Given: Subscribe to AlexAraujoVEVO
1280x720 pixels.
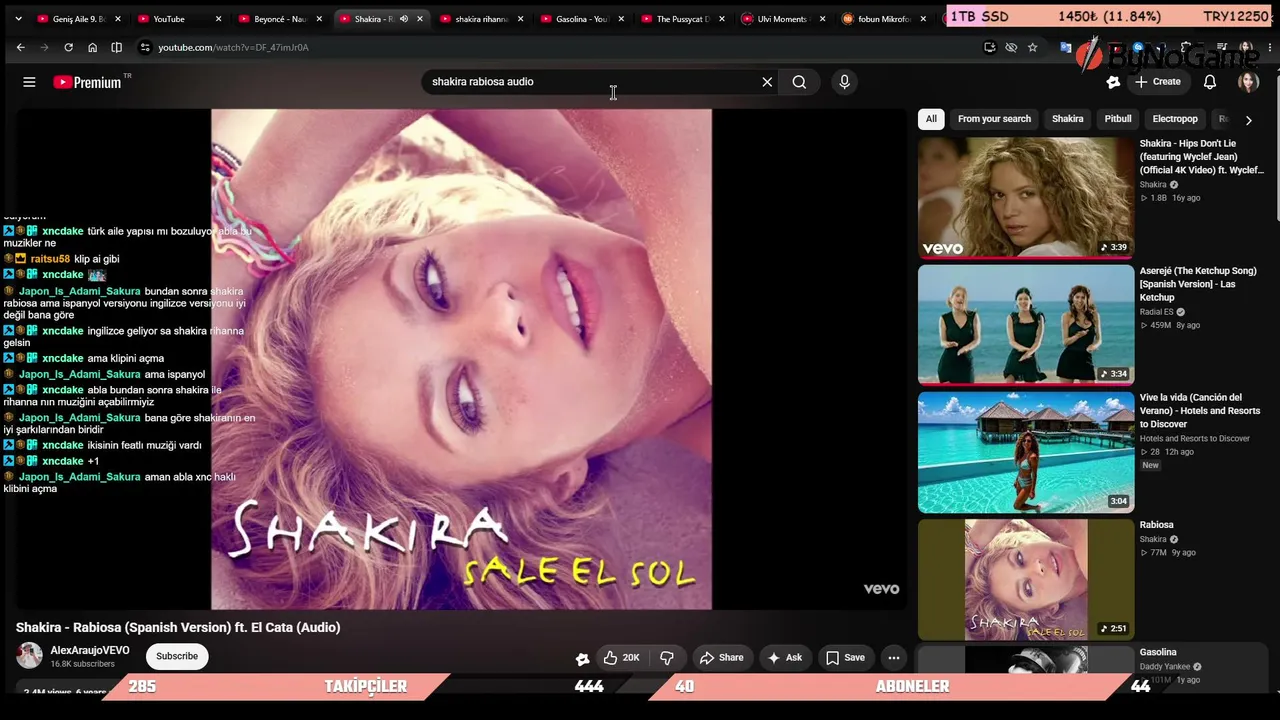Looking at the screenshot, I should click(177, 656).
